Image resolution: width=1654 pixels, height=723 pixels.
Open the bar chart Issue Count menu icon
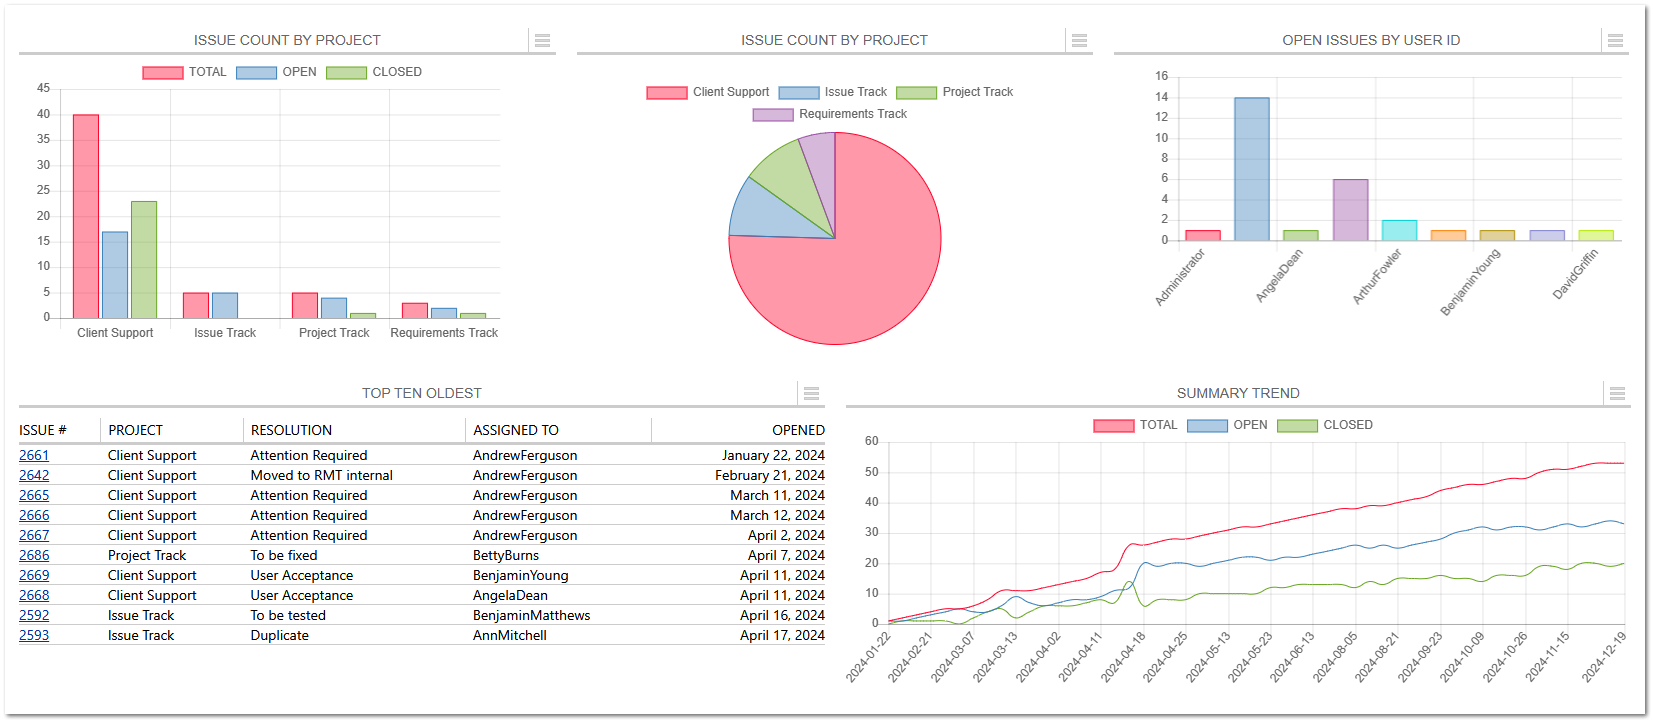[542, 41]
